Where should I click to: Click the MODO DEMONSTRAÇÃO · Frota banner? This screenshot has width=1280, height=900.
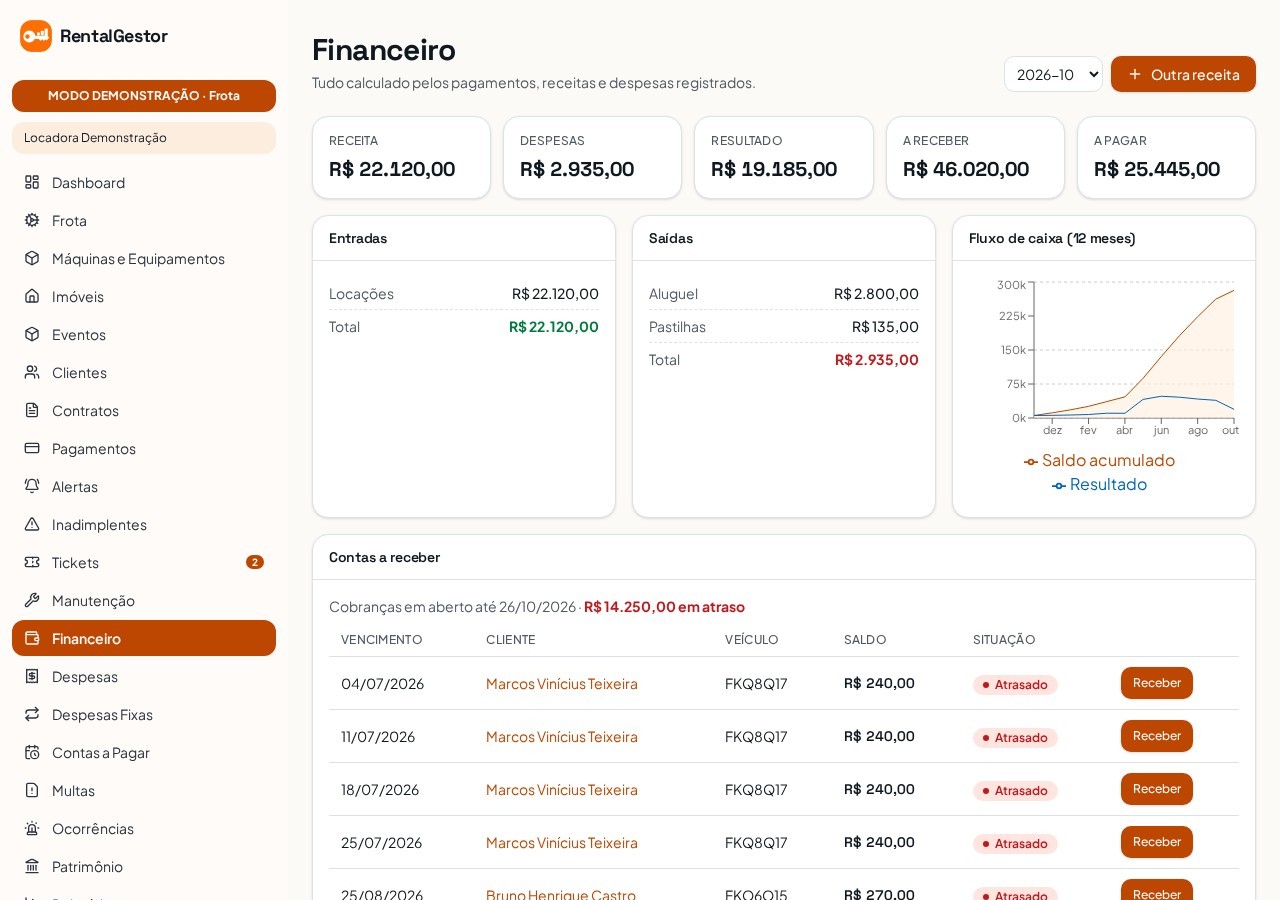pos(144,96)
